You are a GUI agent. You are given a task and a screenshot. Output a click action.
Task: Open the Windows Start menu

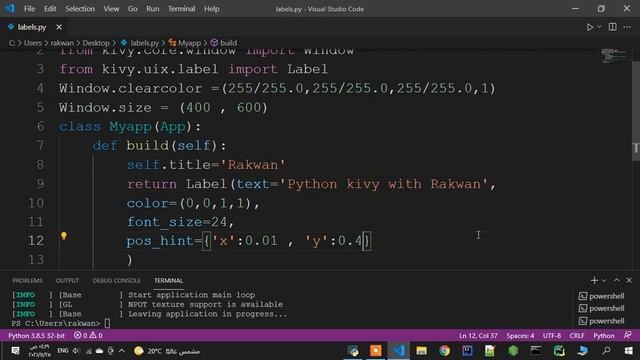[x=629, y=351]
